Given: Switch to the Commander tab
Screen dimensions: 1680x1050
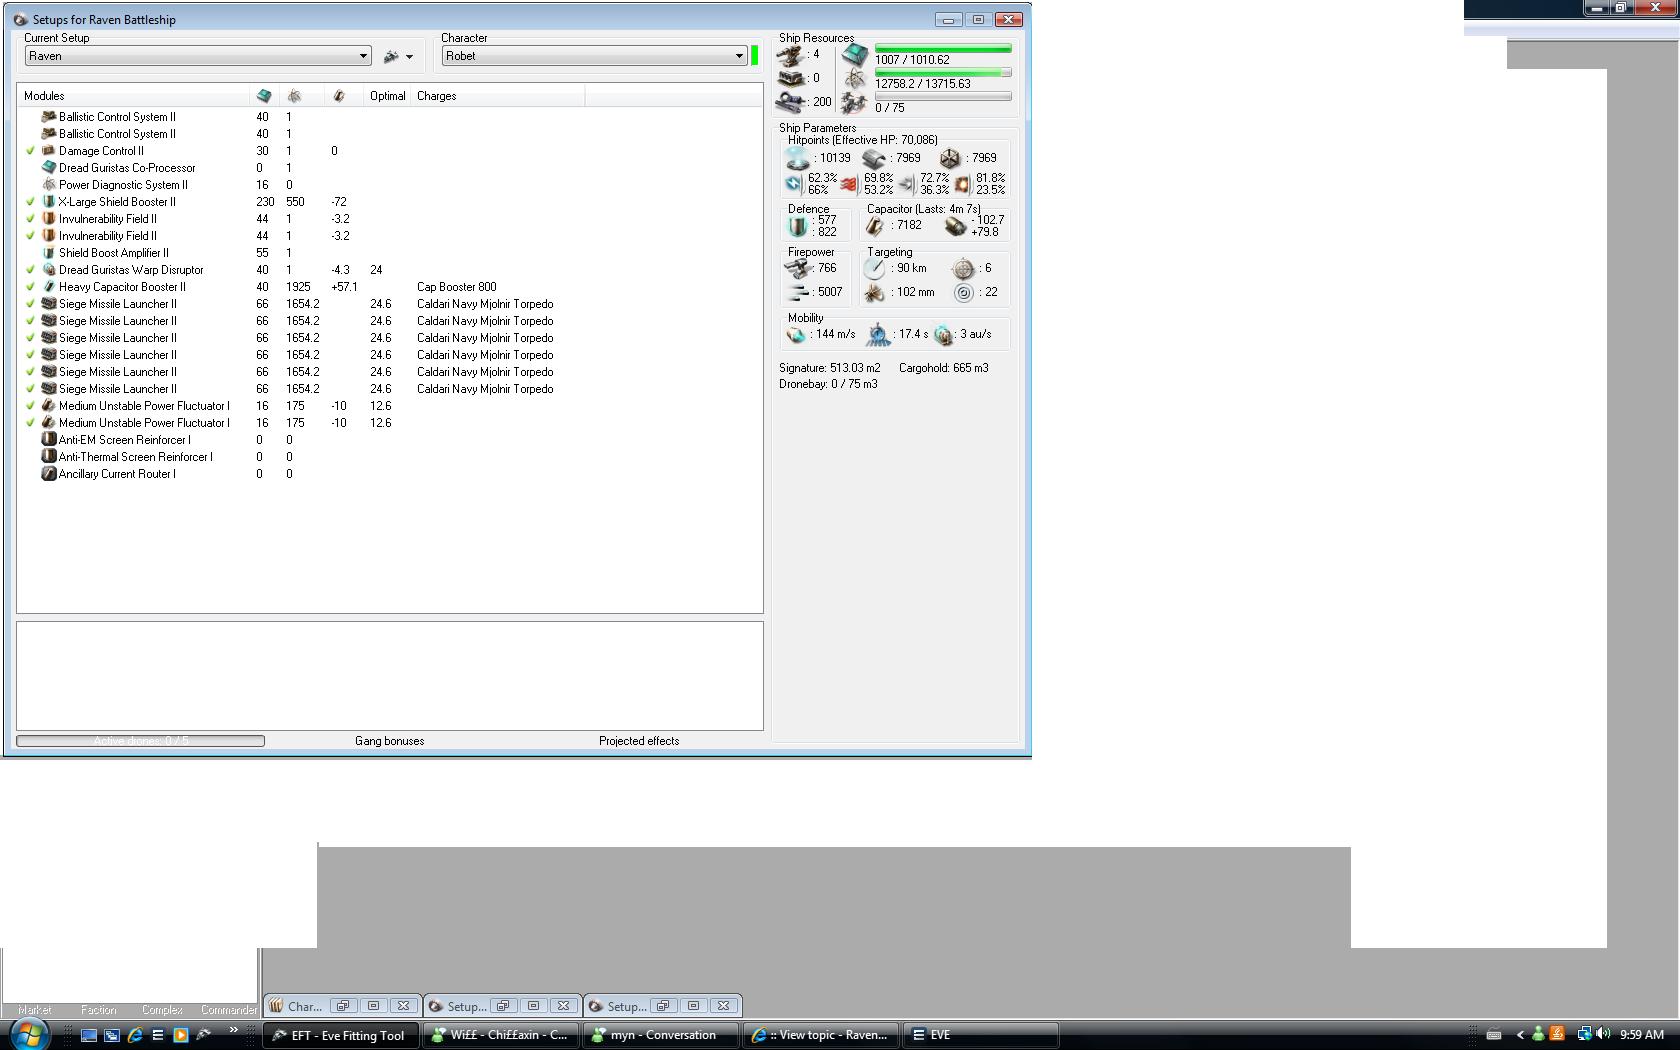Looking at the screenshot, I should (x=229, y=1010).
